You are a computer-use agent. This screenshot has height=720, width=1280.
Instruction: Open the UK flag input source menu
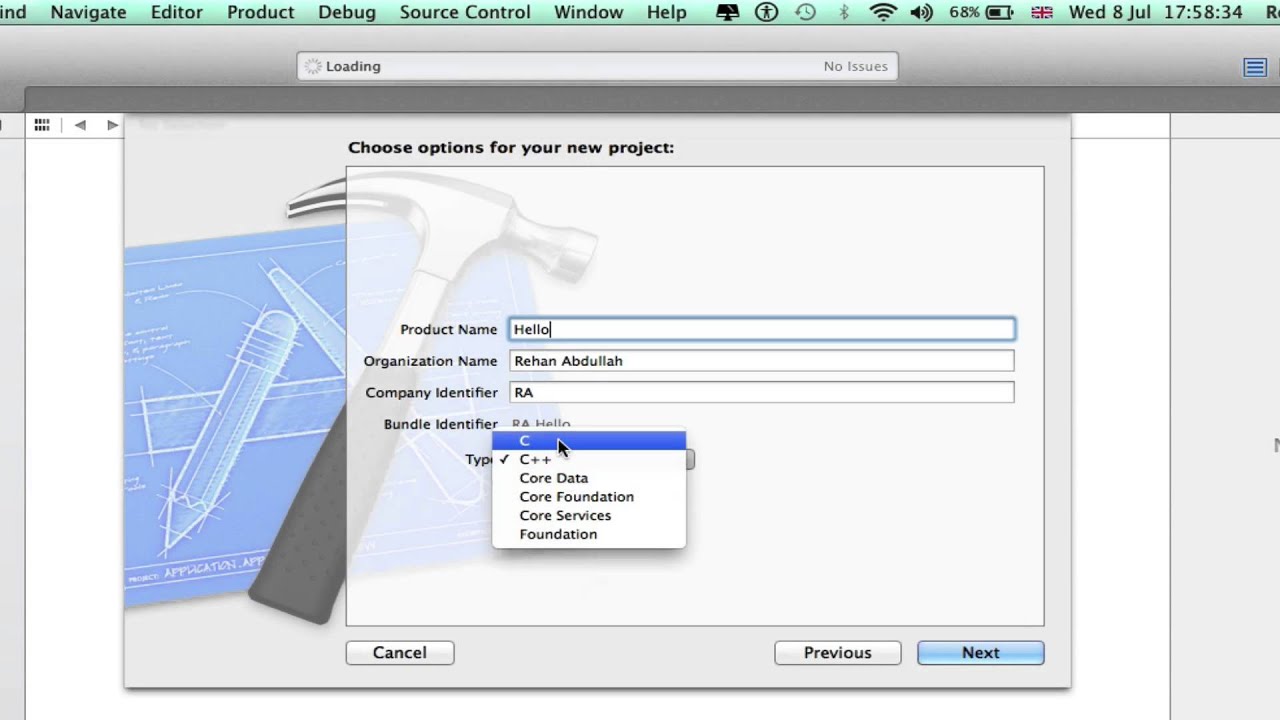coord(1042,12)
